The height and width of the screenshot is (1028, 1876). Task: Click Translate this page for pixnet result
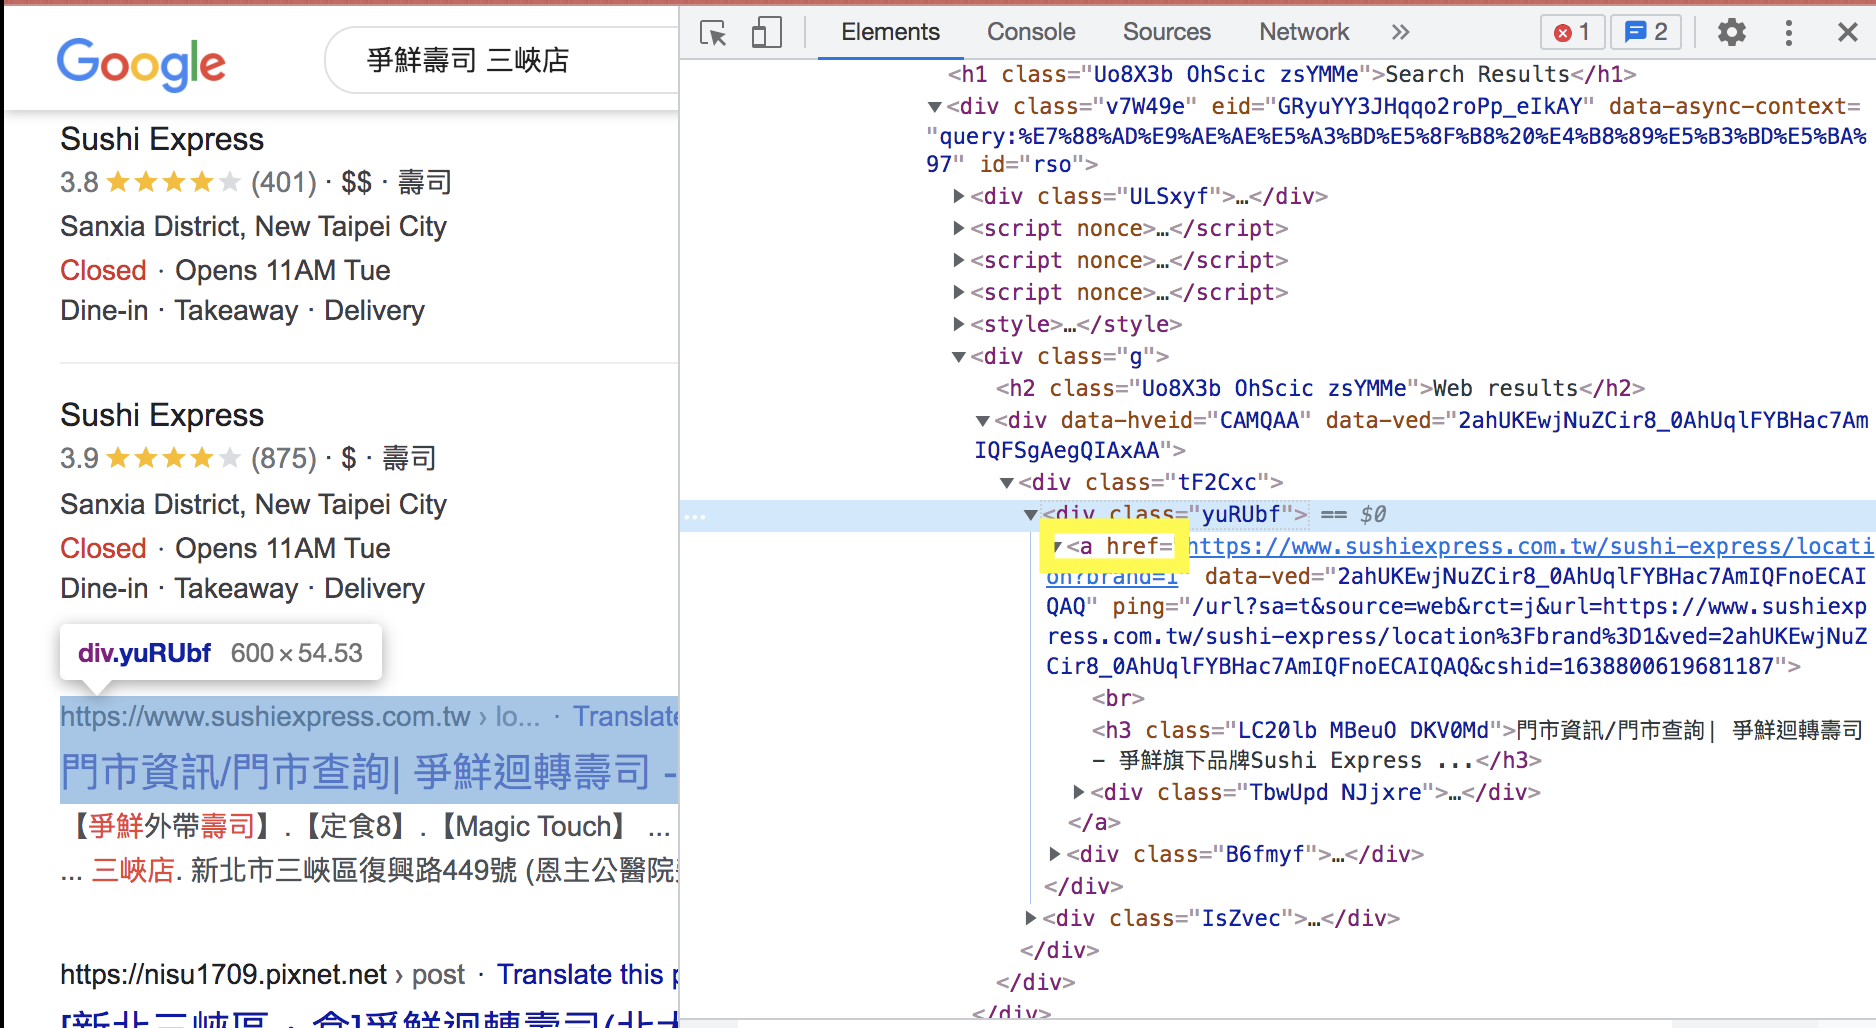pyautogui.click(x=588, y=975)
